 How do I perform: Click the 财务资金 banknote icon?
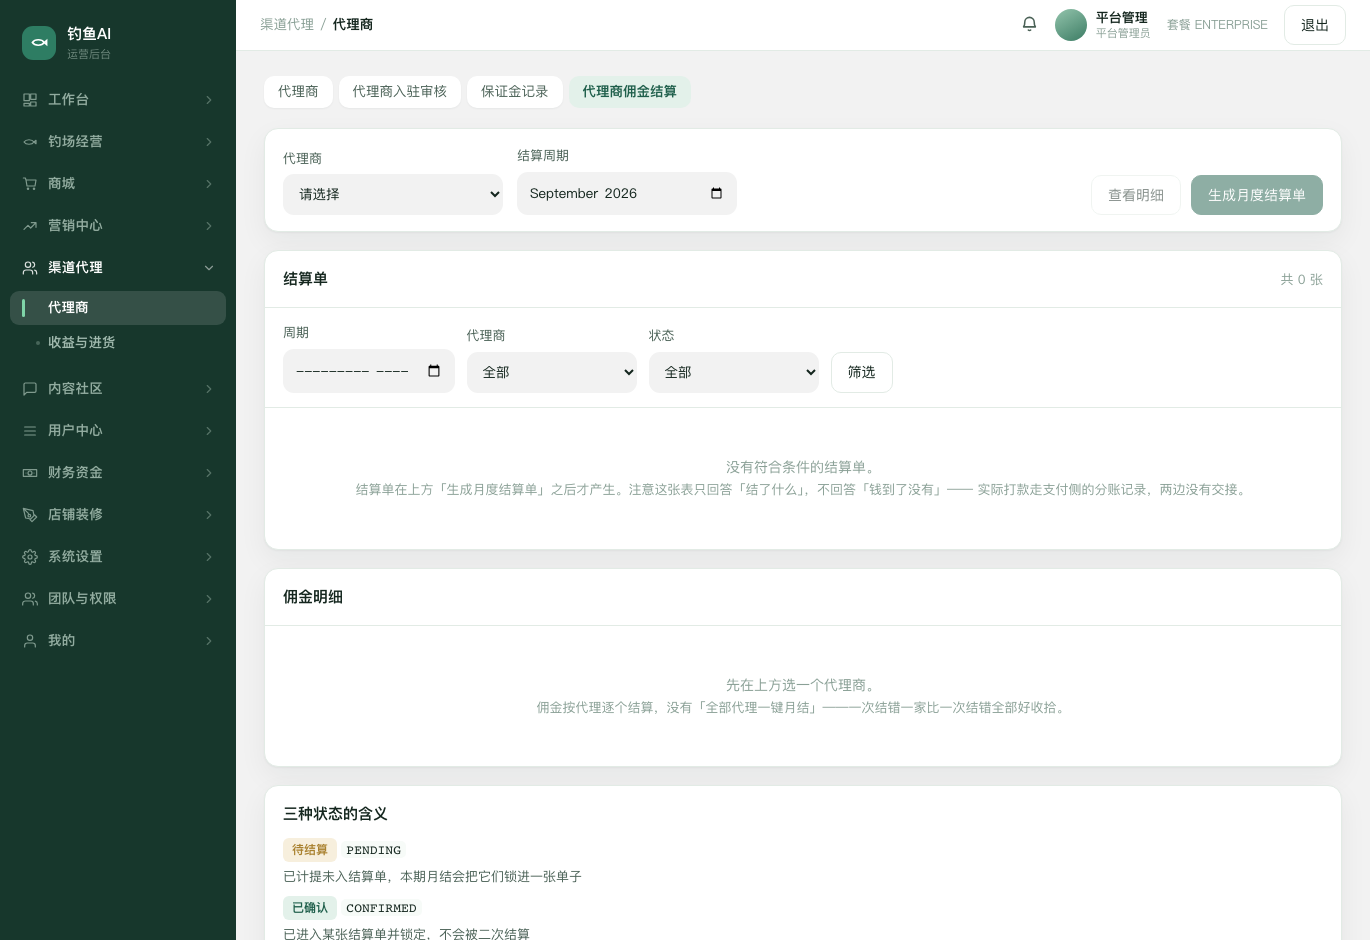(30, 473)
